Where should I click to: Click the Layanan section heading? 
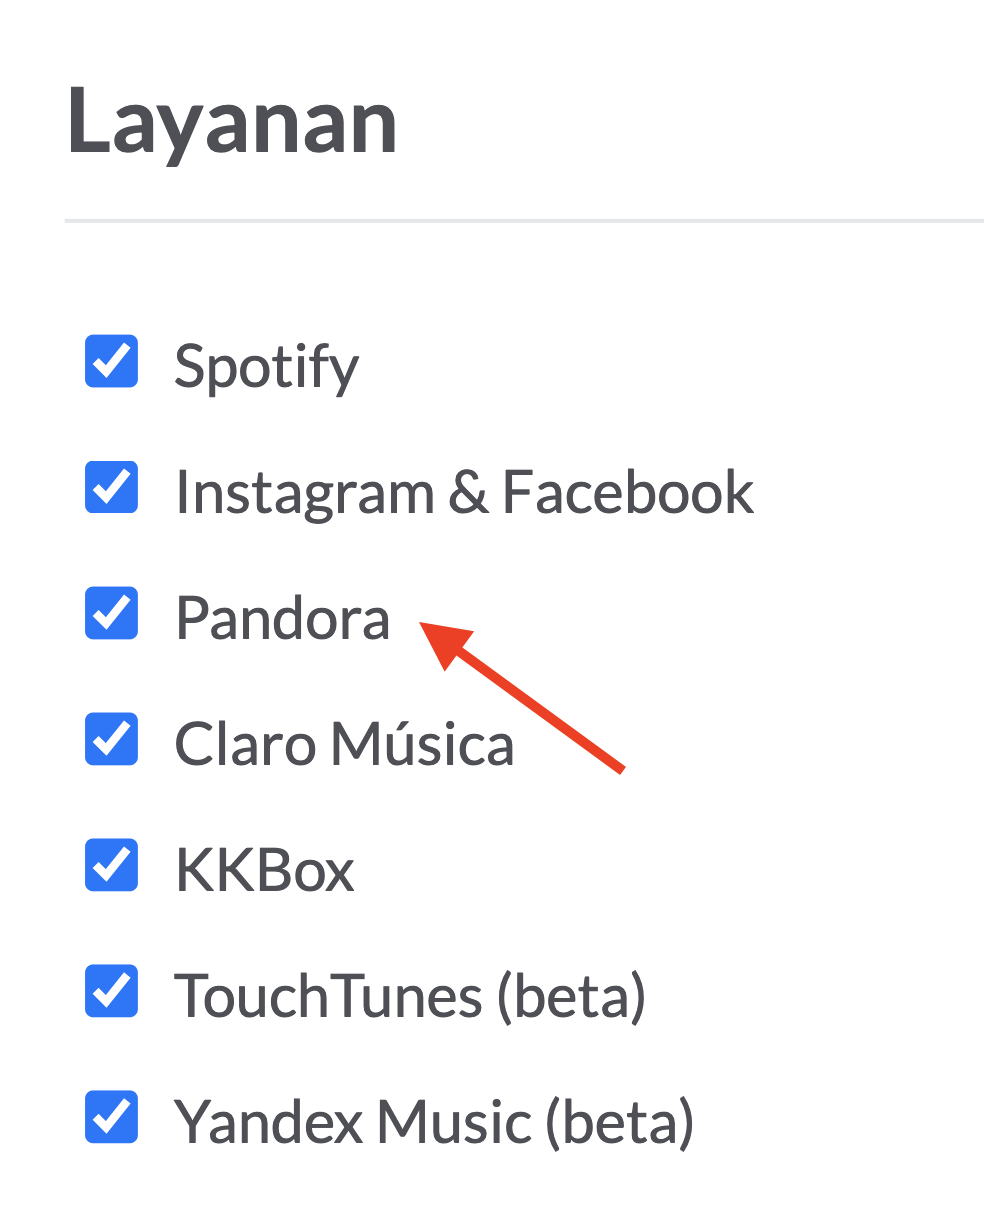[x=232, y=122]
